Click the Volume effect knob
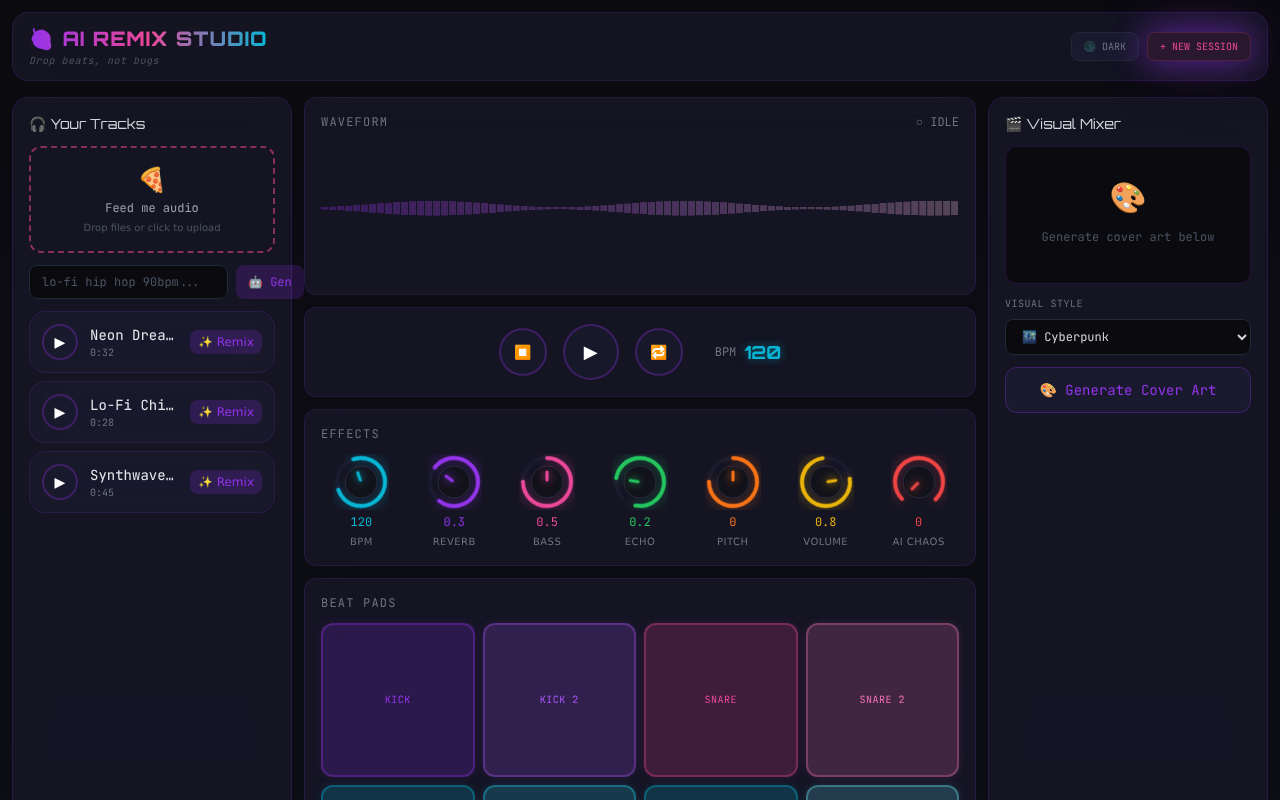 826,482
